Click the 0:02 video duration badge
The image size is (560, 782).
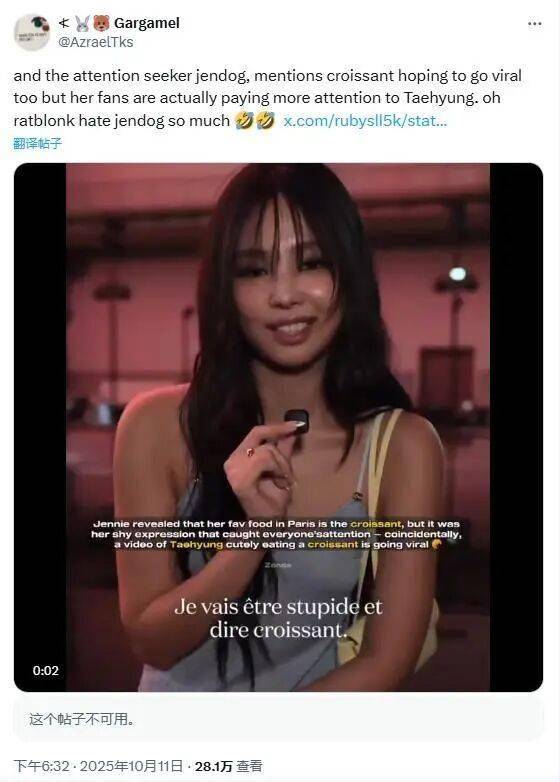tap(46, 670)
